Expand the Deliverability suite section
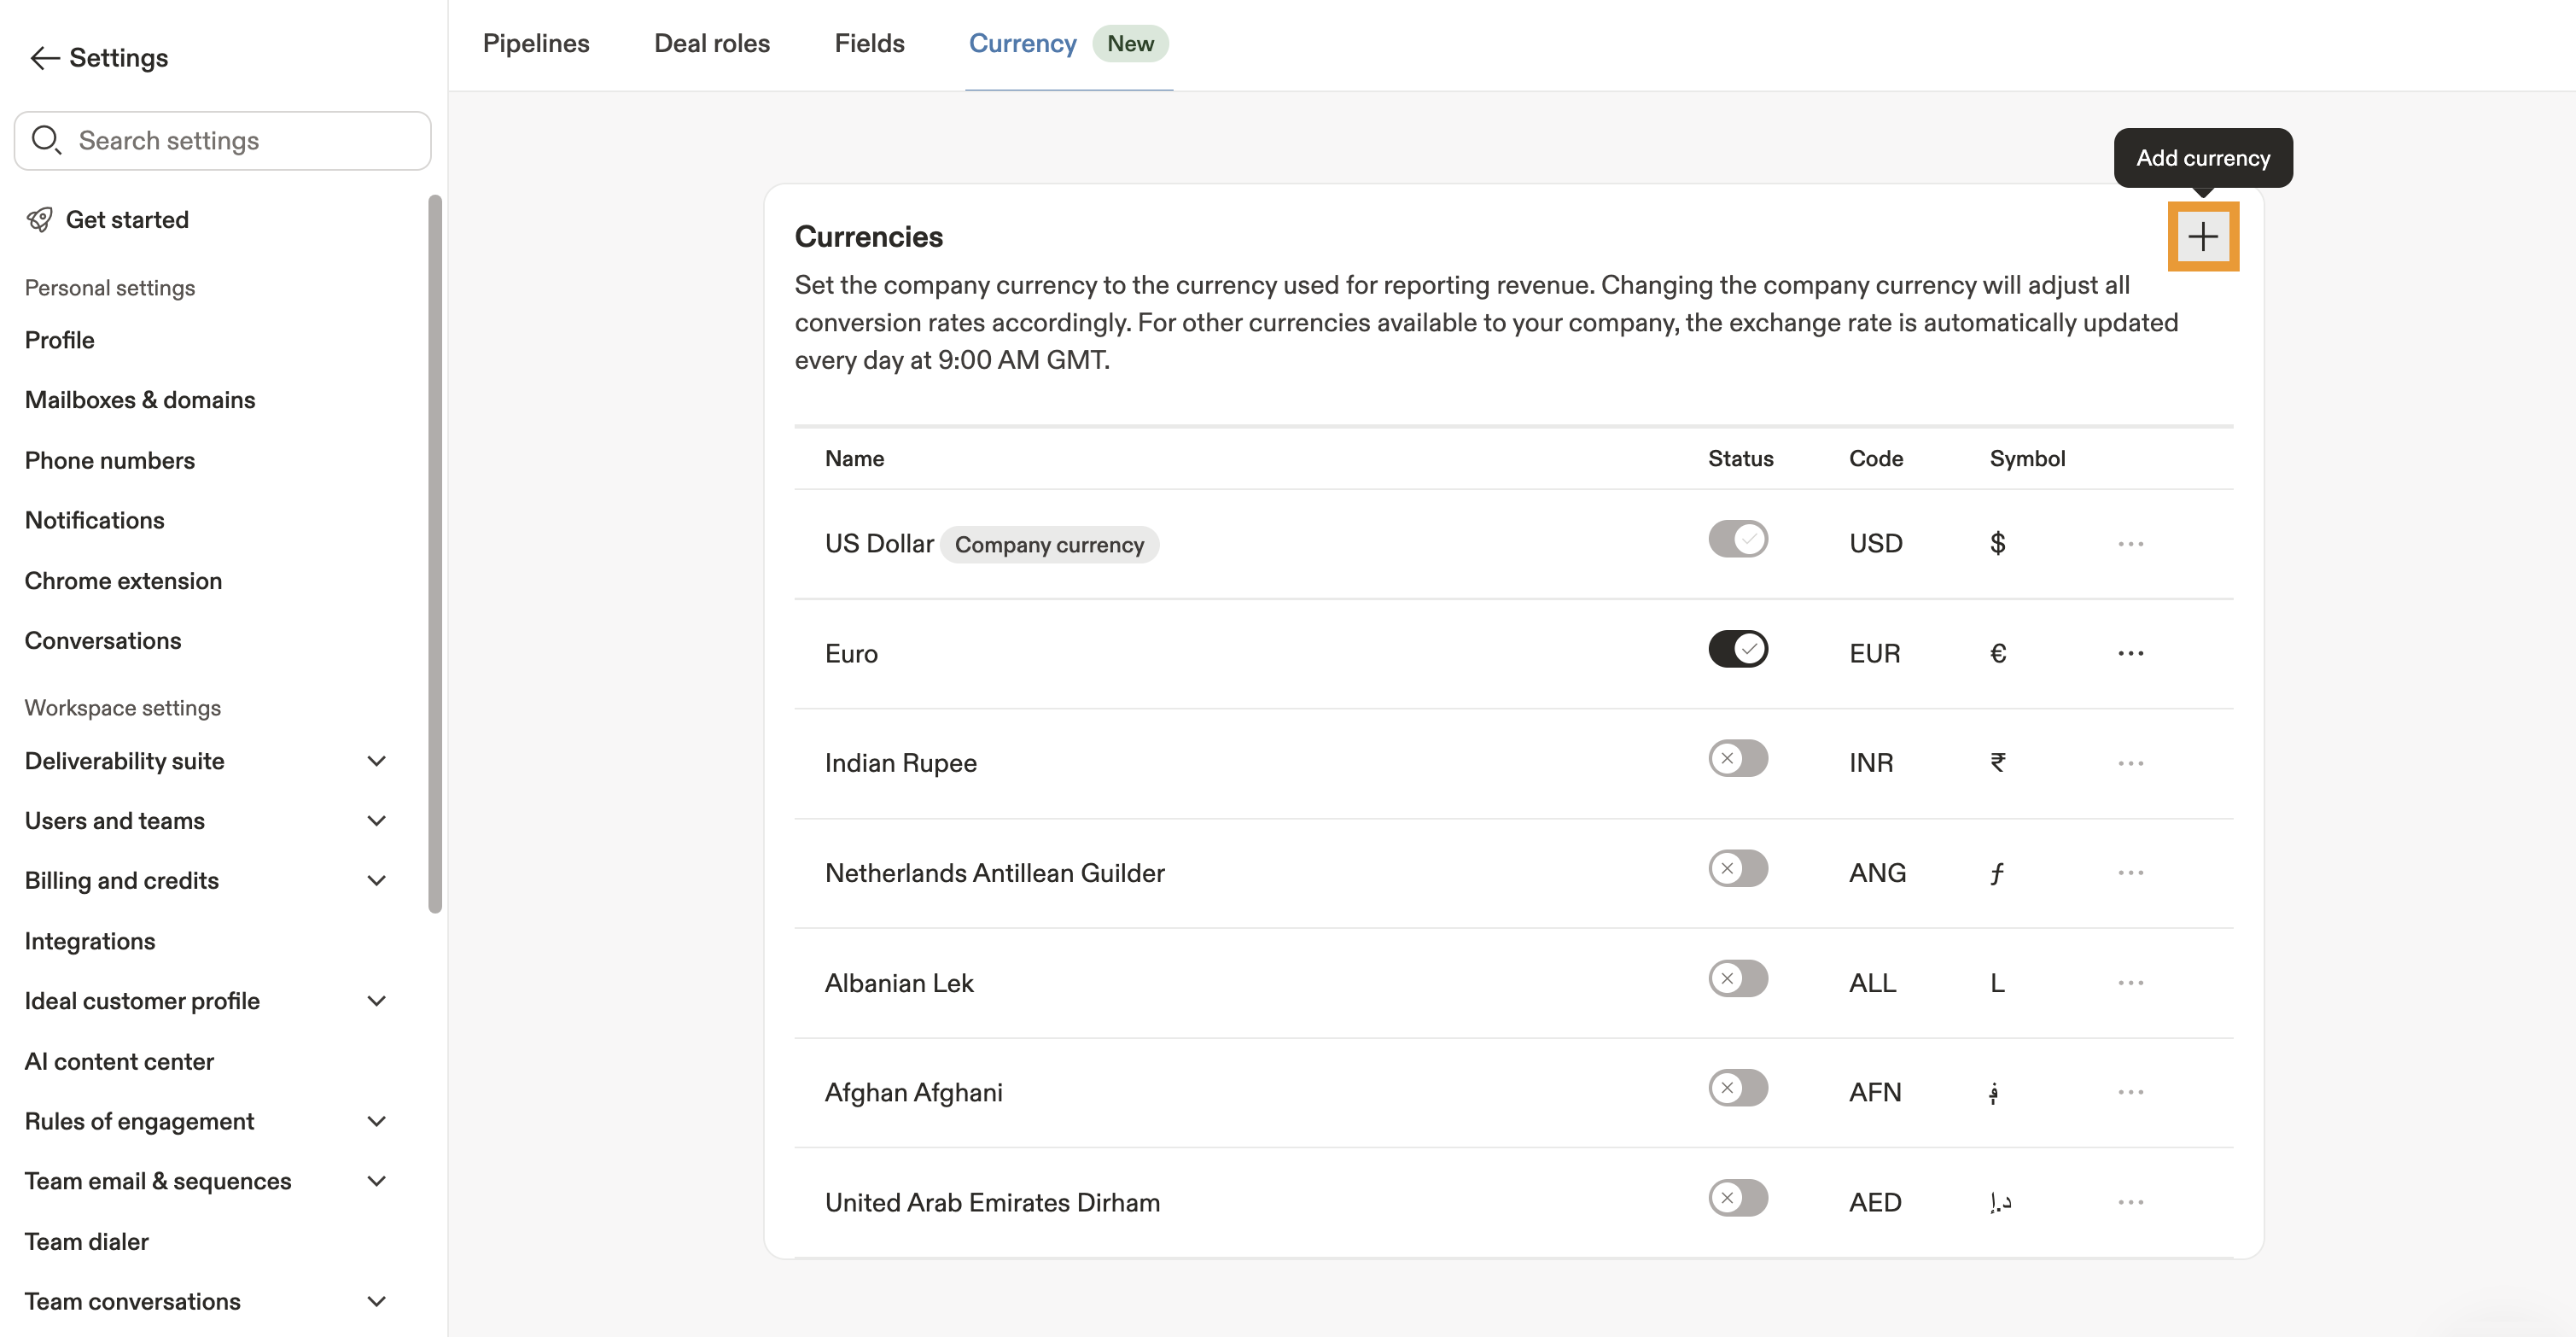The width and height of the screenshot is (2576, 1337). click(376, 761)
